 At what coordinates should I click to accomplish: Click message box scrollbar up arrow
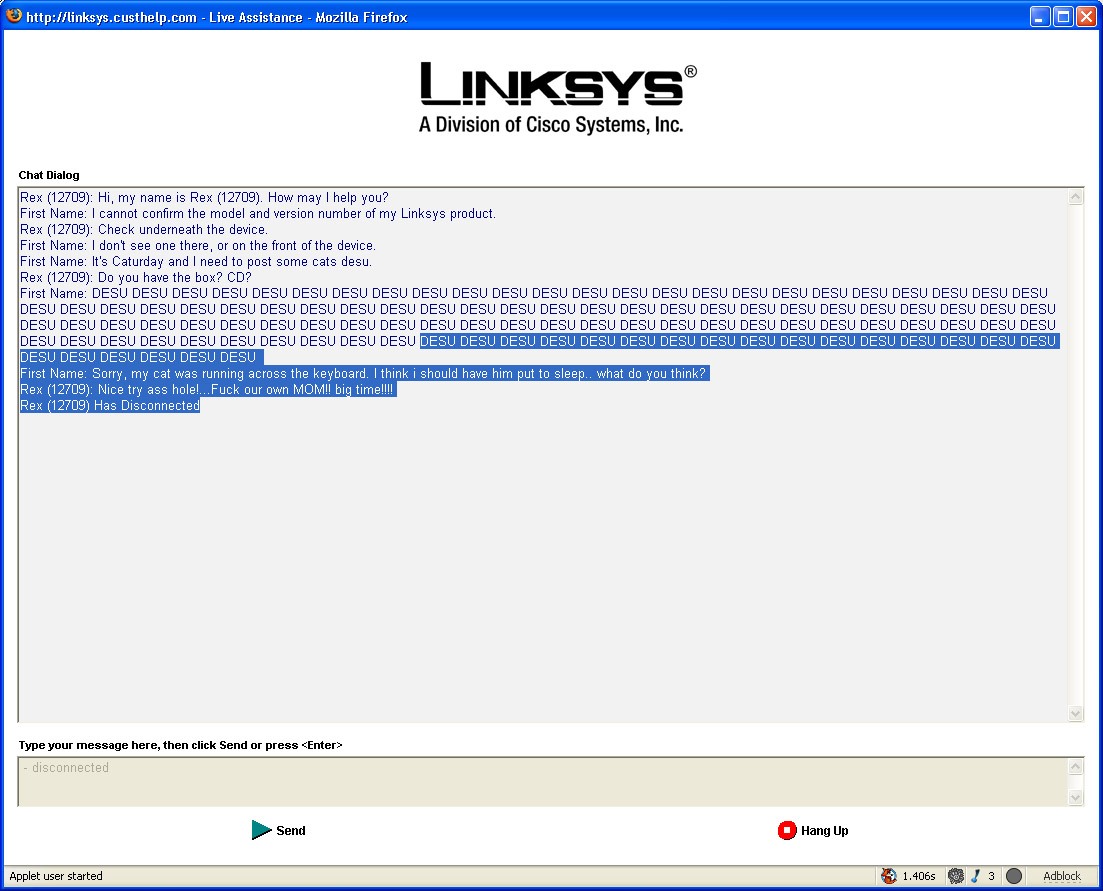point(1076,767)
